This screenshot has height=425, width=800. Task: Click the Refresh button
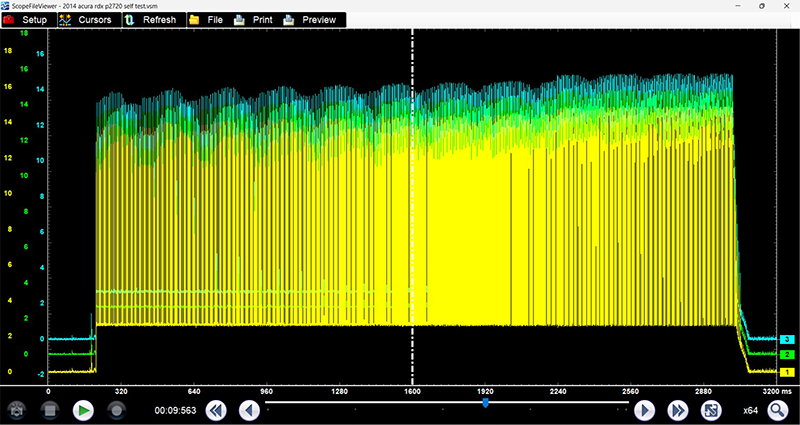(x=150, y=20)
